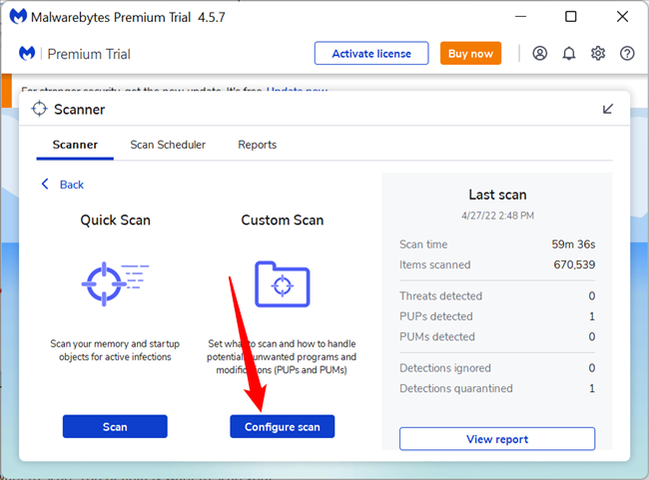Open the notifications bell

point(570,53)
